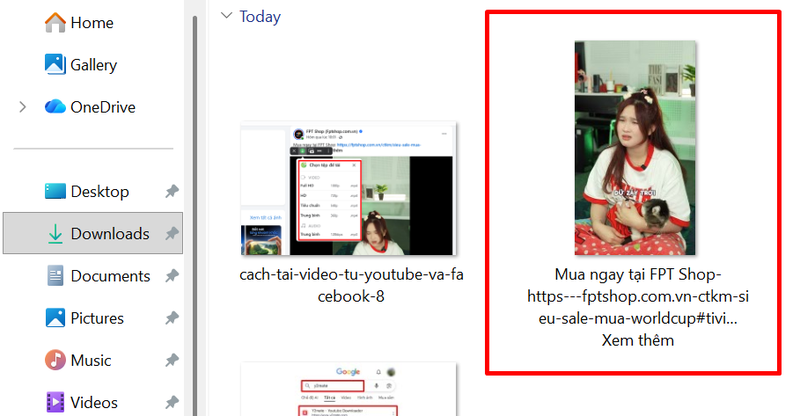The image size is (800, 416).
Task: Click the Home house icon
Action: click(x=55, y=22)
